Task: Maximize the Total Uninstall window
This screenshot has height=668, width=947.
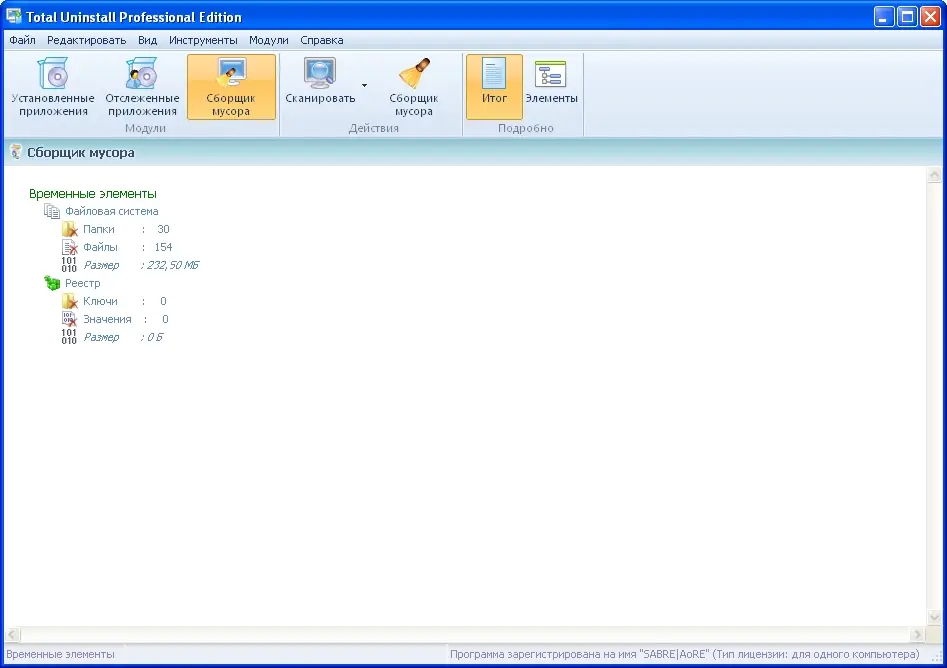Action: coord(907,16)
